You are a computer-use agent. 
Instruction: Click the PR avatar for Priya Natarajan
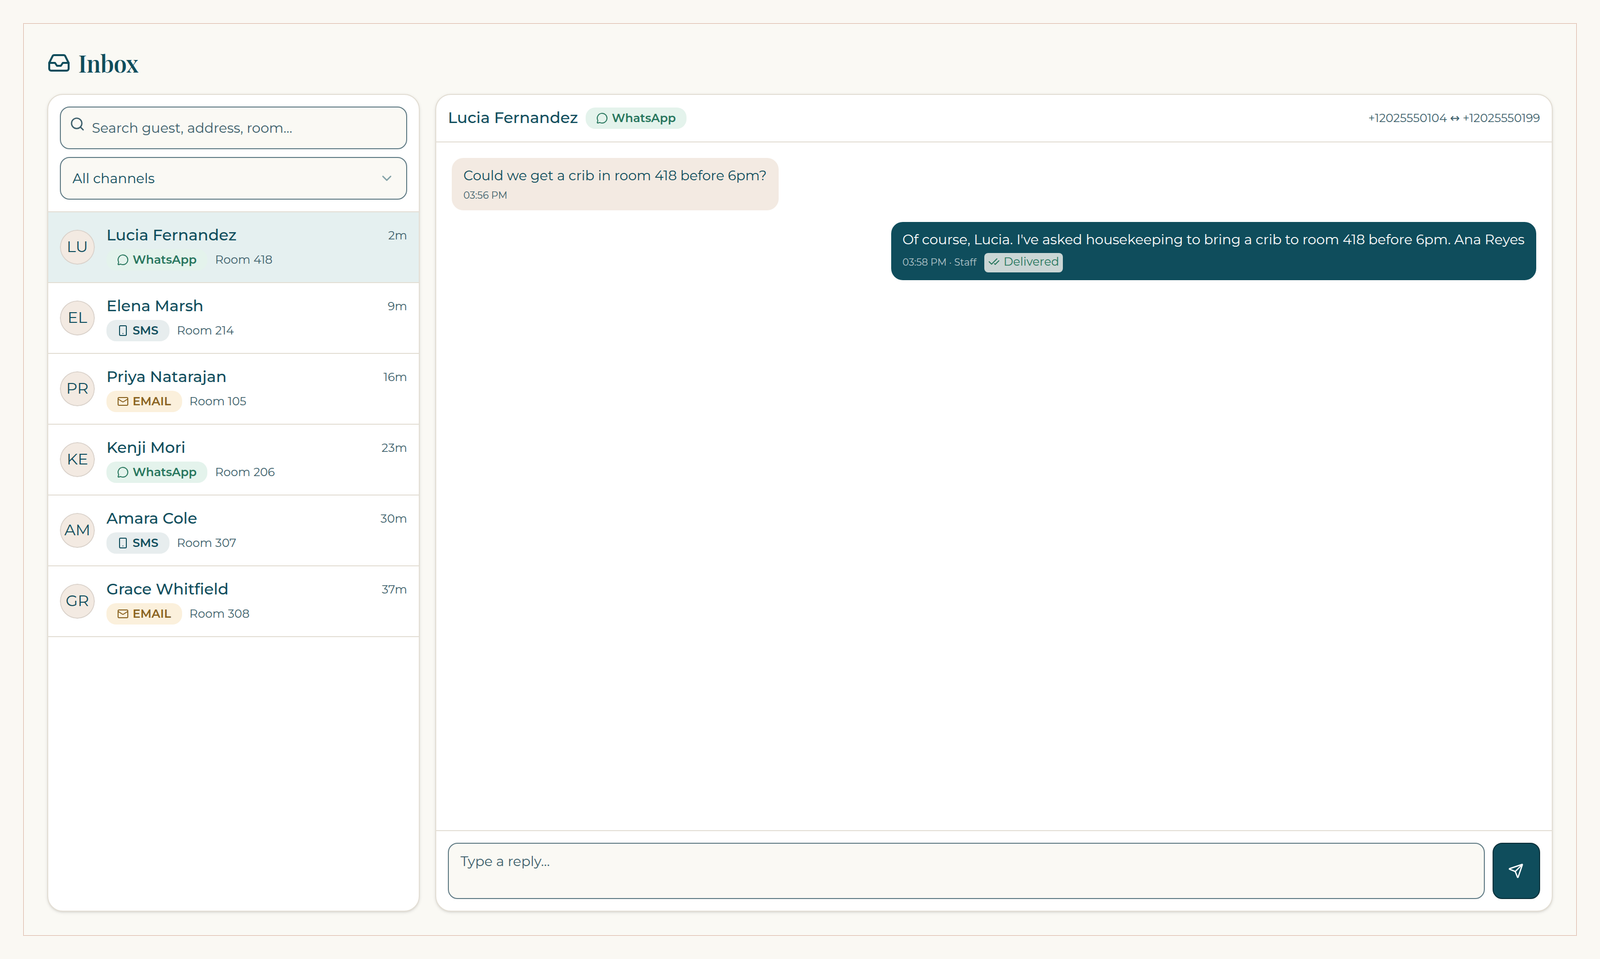(77, 389)
